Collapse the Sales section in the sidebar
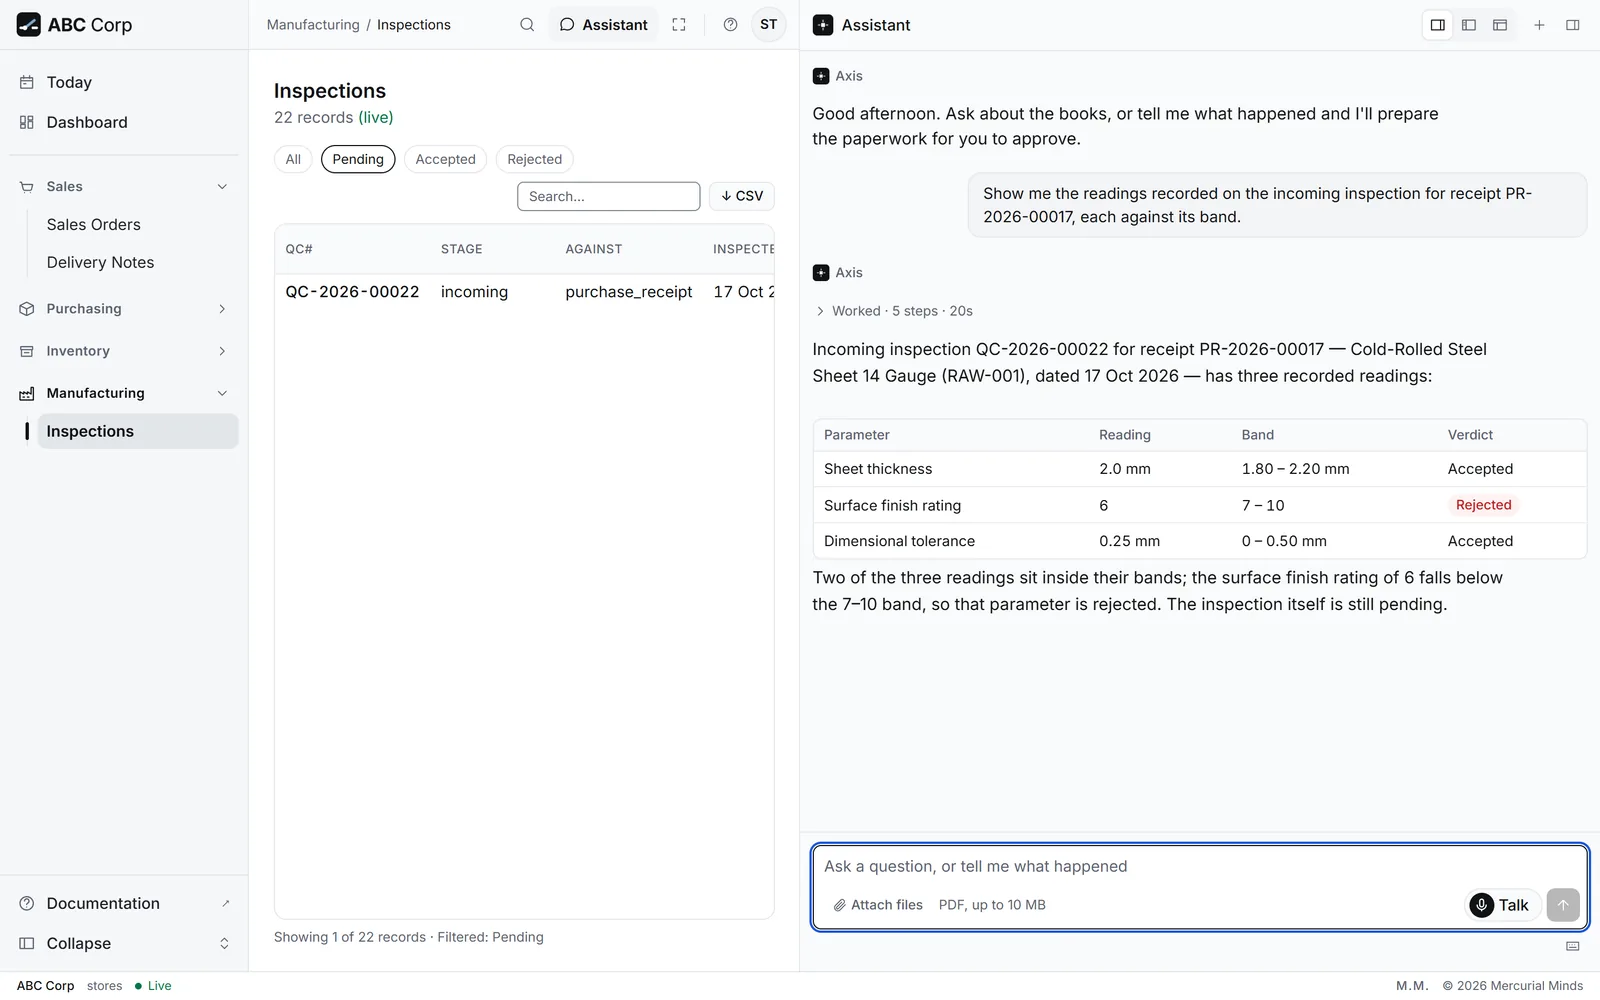 click(124, 187)
